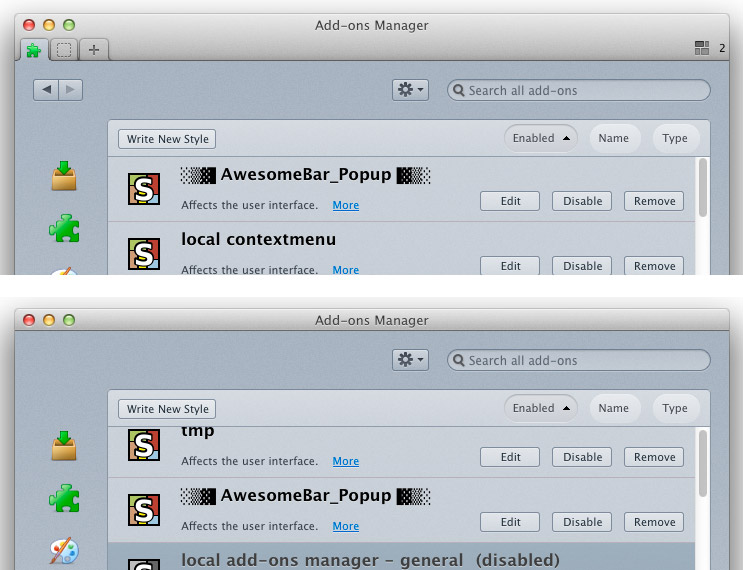Click the scrollbar thumb in top window list
Viewport: 743px width, 570px height.
(x=703, y=188)
